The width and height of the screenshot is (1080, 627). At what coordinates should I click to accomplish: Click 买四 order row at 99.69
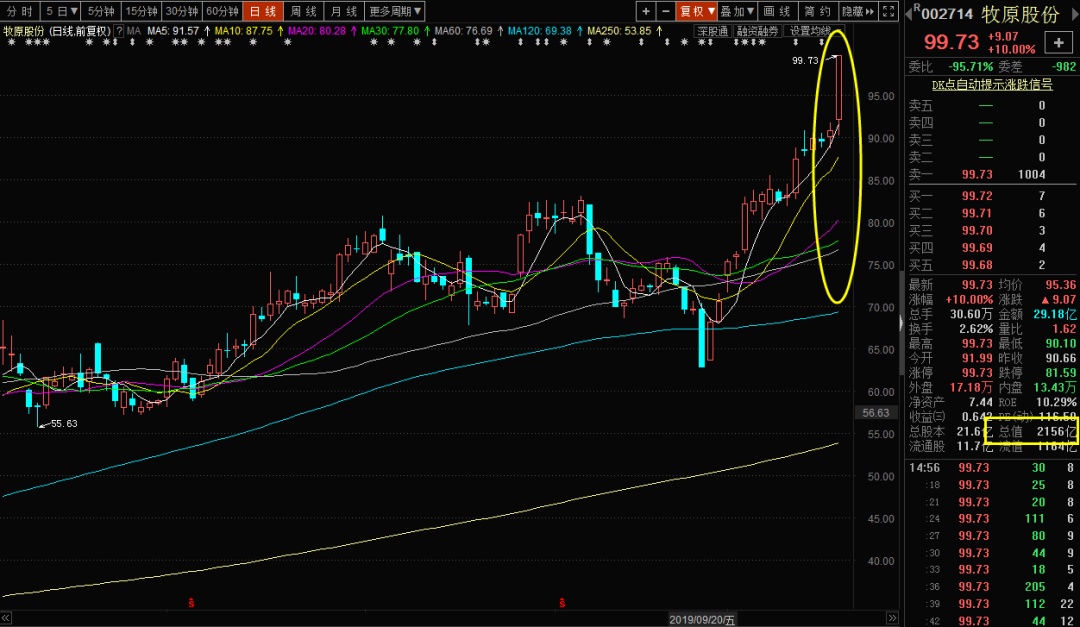point(992,248)
